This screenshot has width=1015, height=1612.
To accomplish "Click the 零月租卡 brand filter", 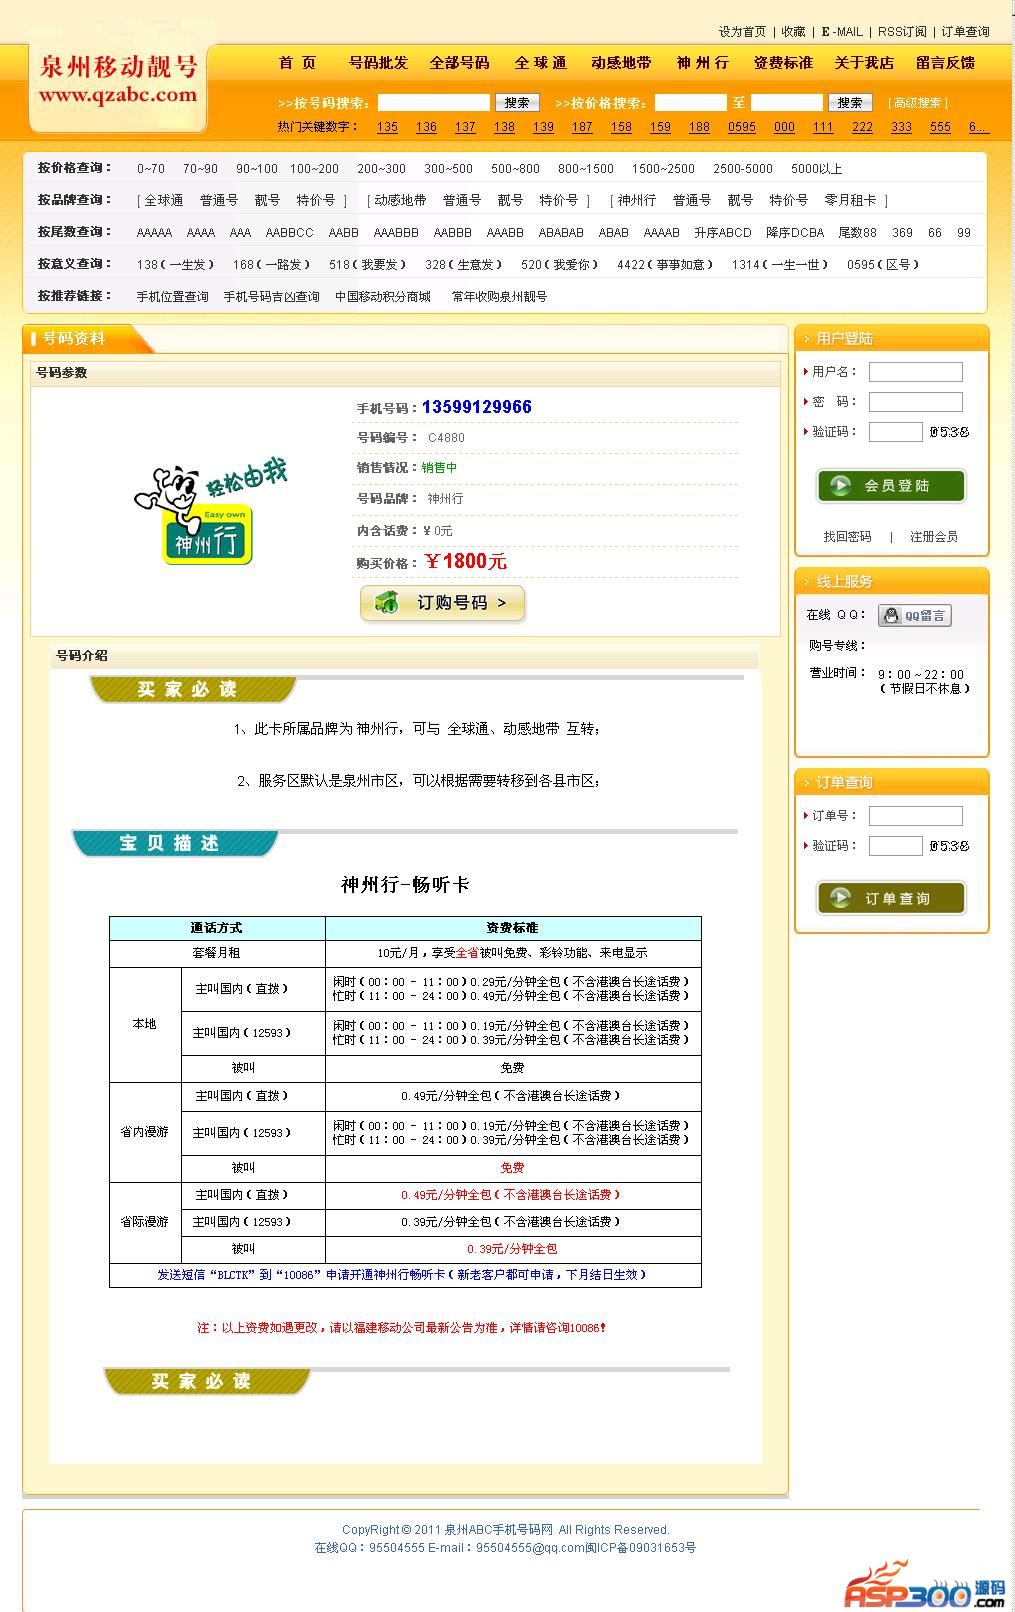I will point(850,200).
